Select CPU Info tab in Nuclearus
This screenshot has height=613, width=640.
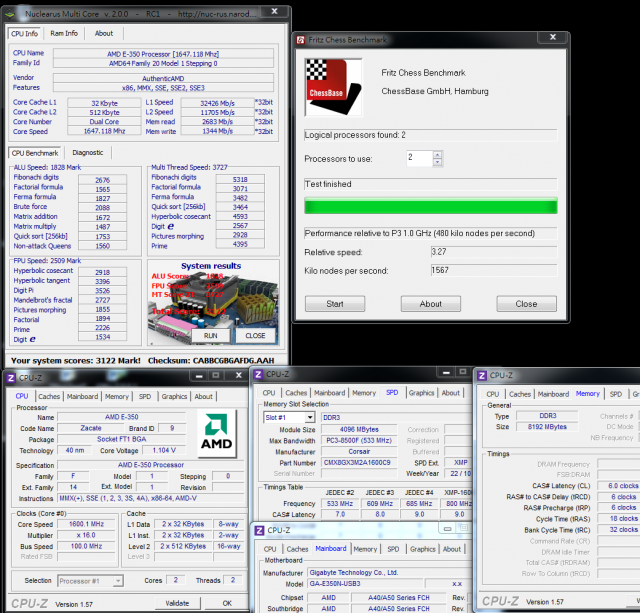tap(24, 33)
